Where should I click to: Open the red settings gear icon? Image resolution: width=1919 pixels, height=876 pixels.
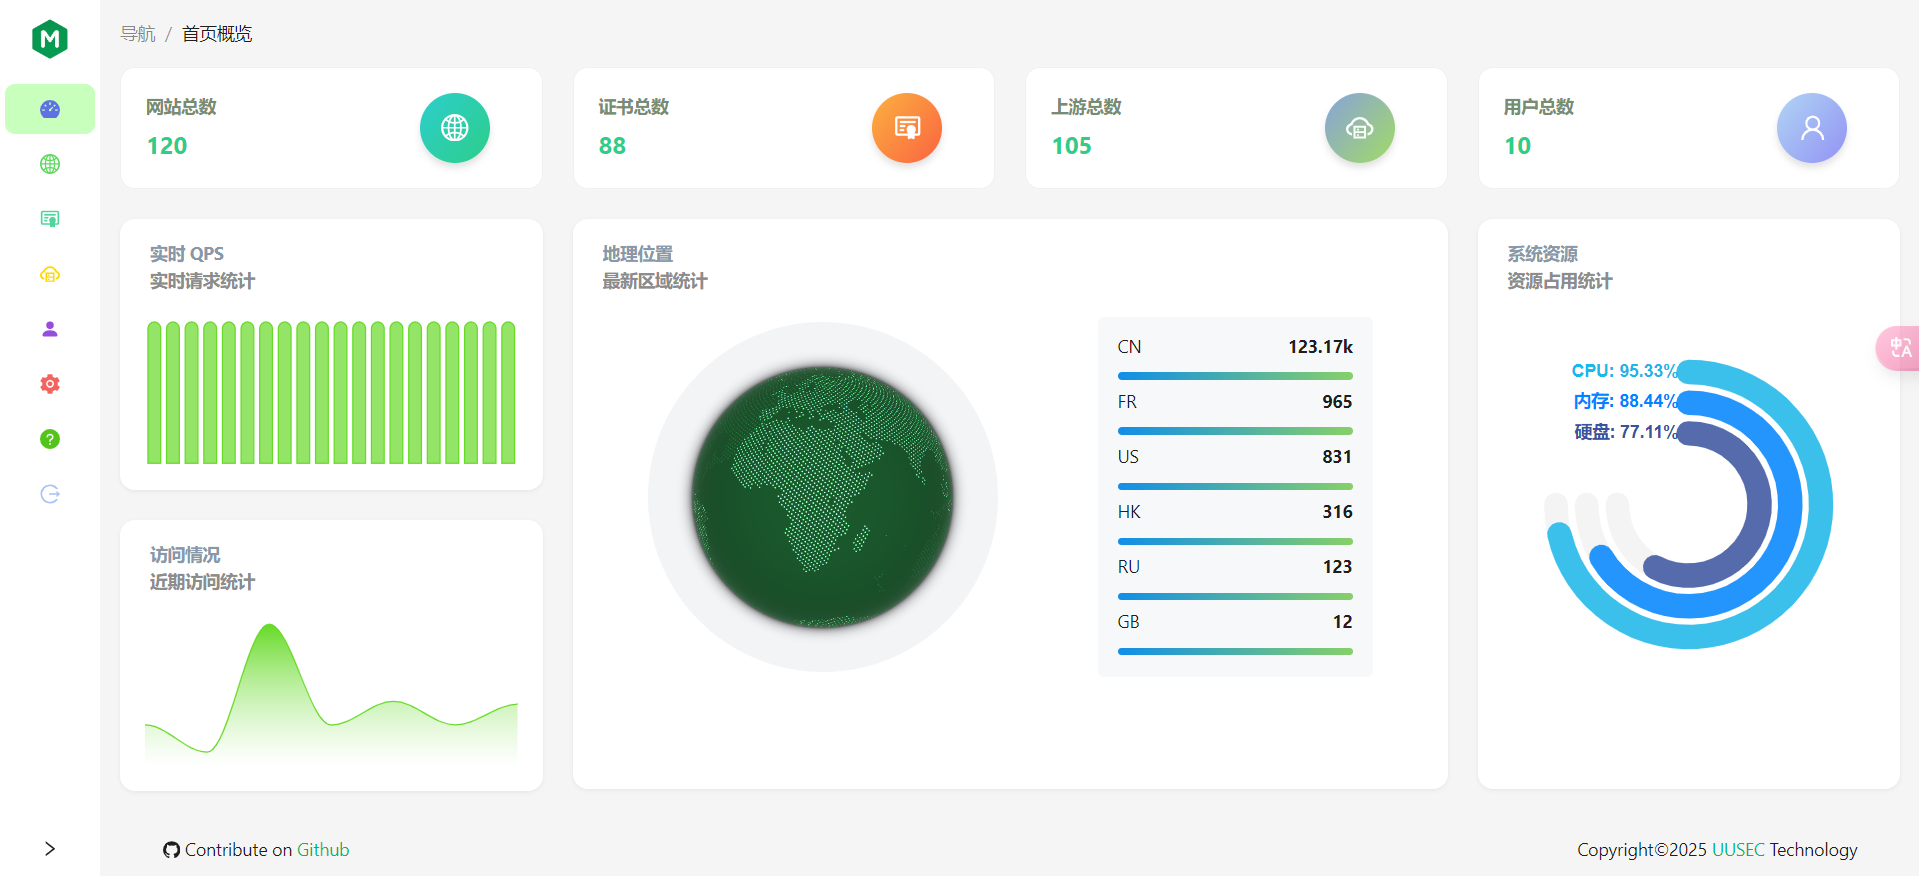[x=50, y=384]
